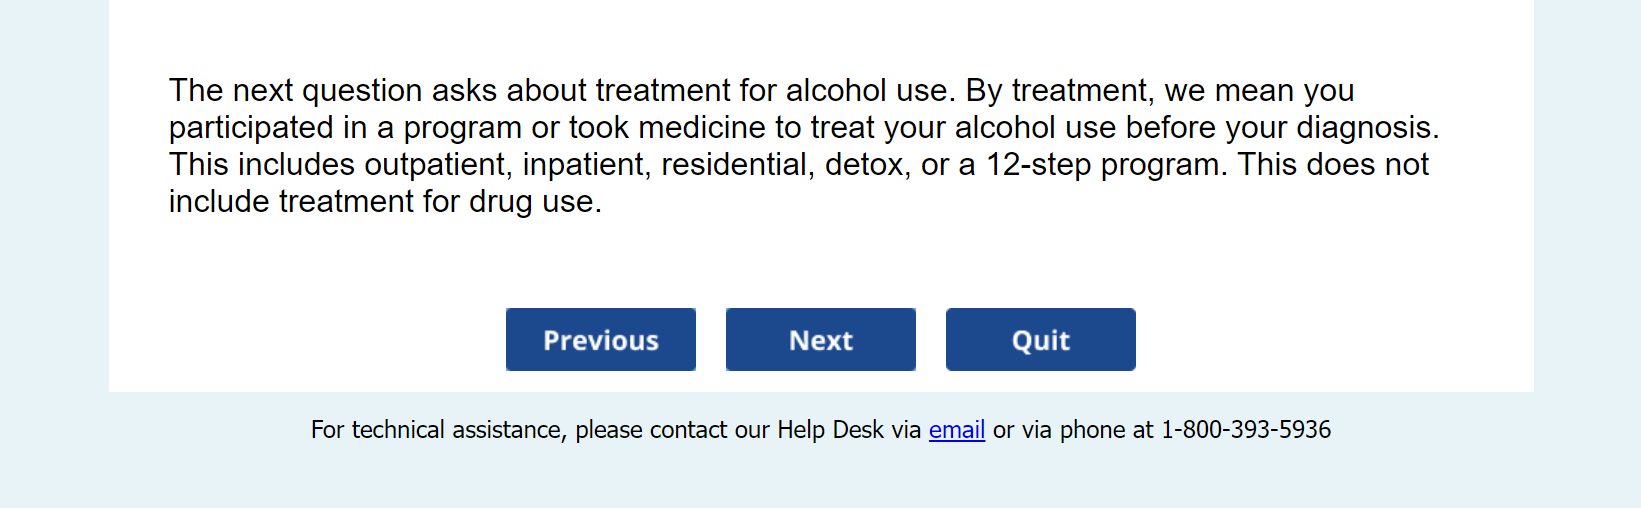Click the word "residential" in the paragraph
The image size is (1641, 508).
coord(734,165)
